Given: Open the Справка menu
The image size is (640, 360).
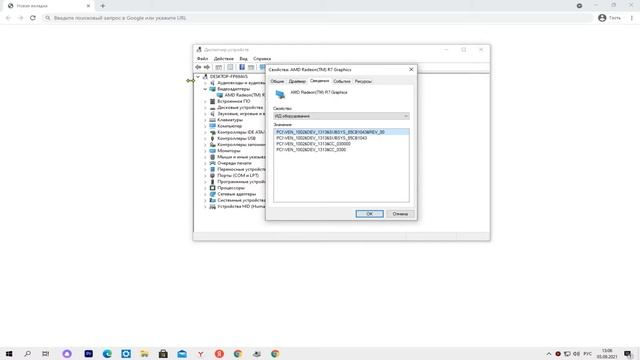Looking at the screenshot, I should coord(262,59).
